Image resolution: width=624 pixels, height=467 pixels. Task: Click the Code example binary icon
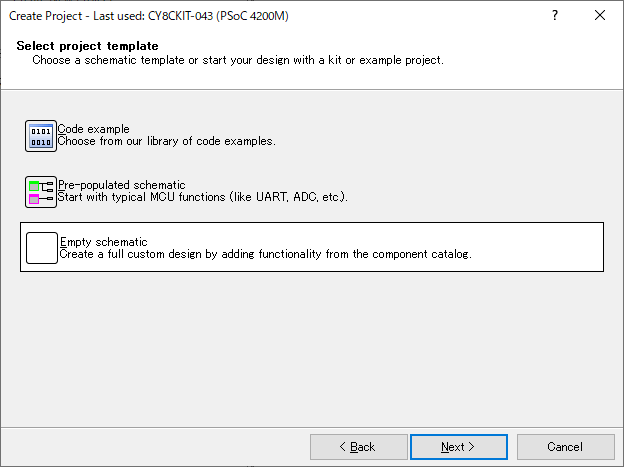[41, 136]
